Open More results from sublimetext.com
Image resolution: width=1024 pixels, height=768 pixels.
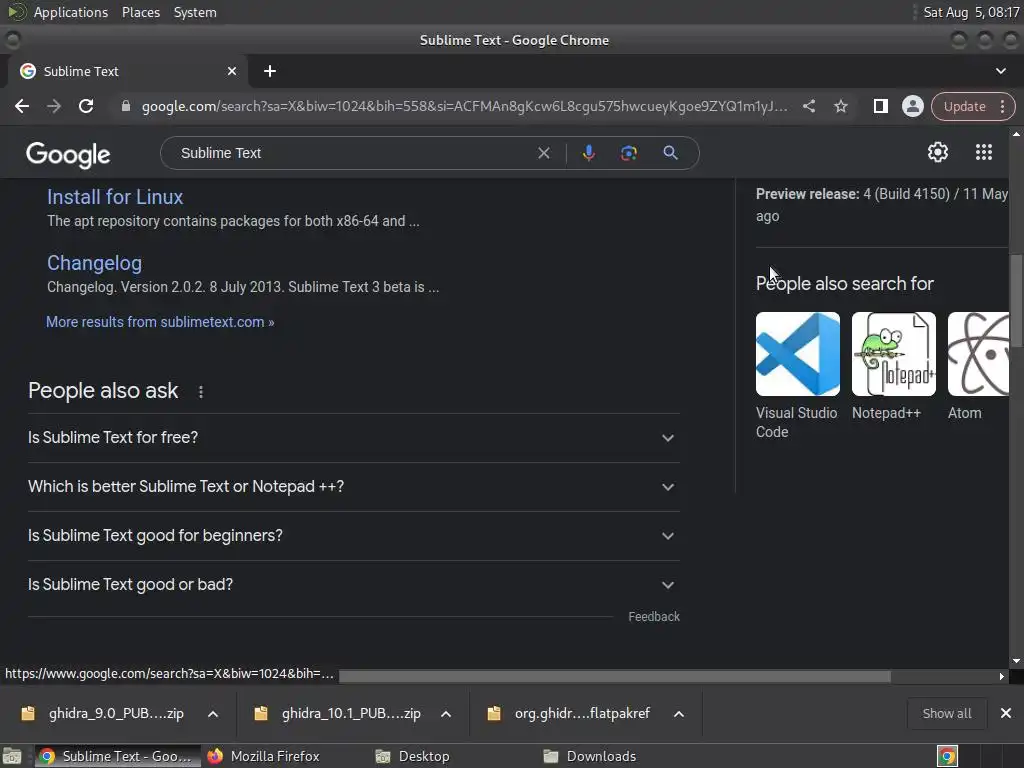(x=160, y=322)
